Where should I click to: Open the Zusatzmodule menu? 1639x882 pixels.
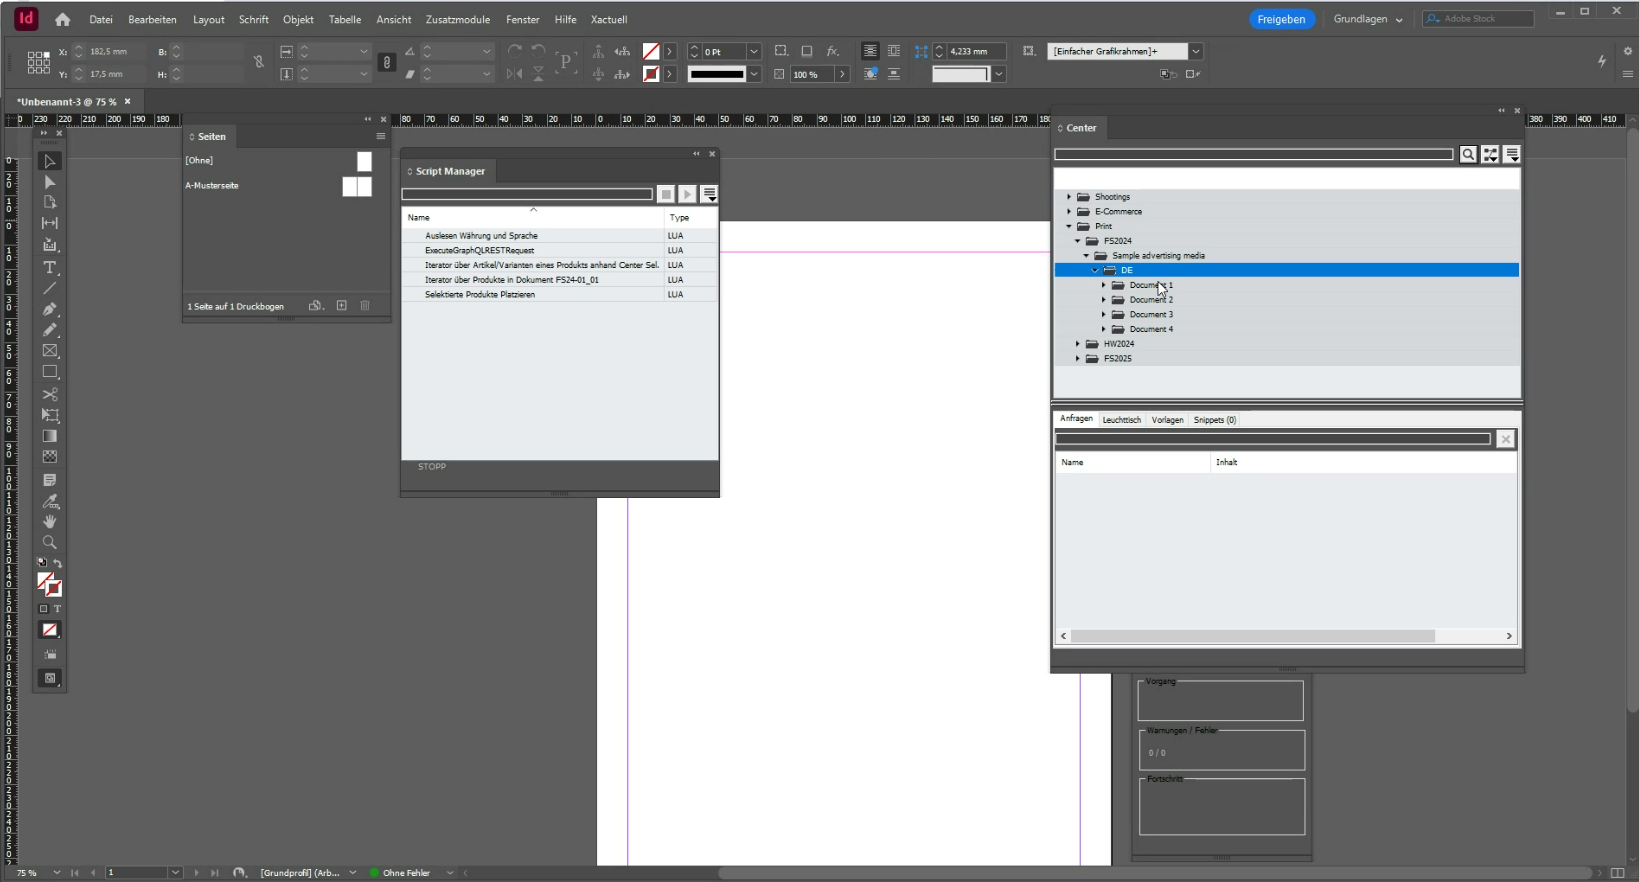tap(457, 19)
